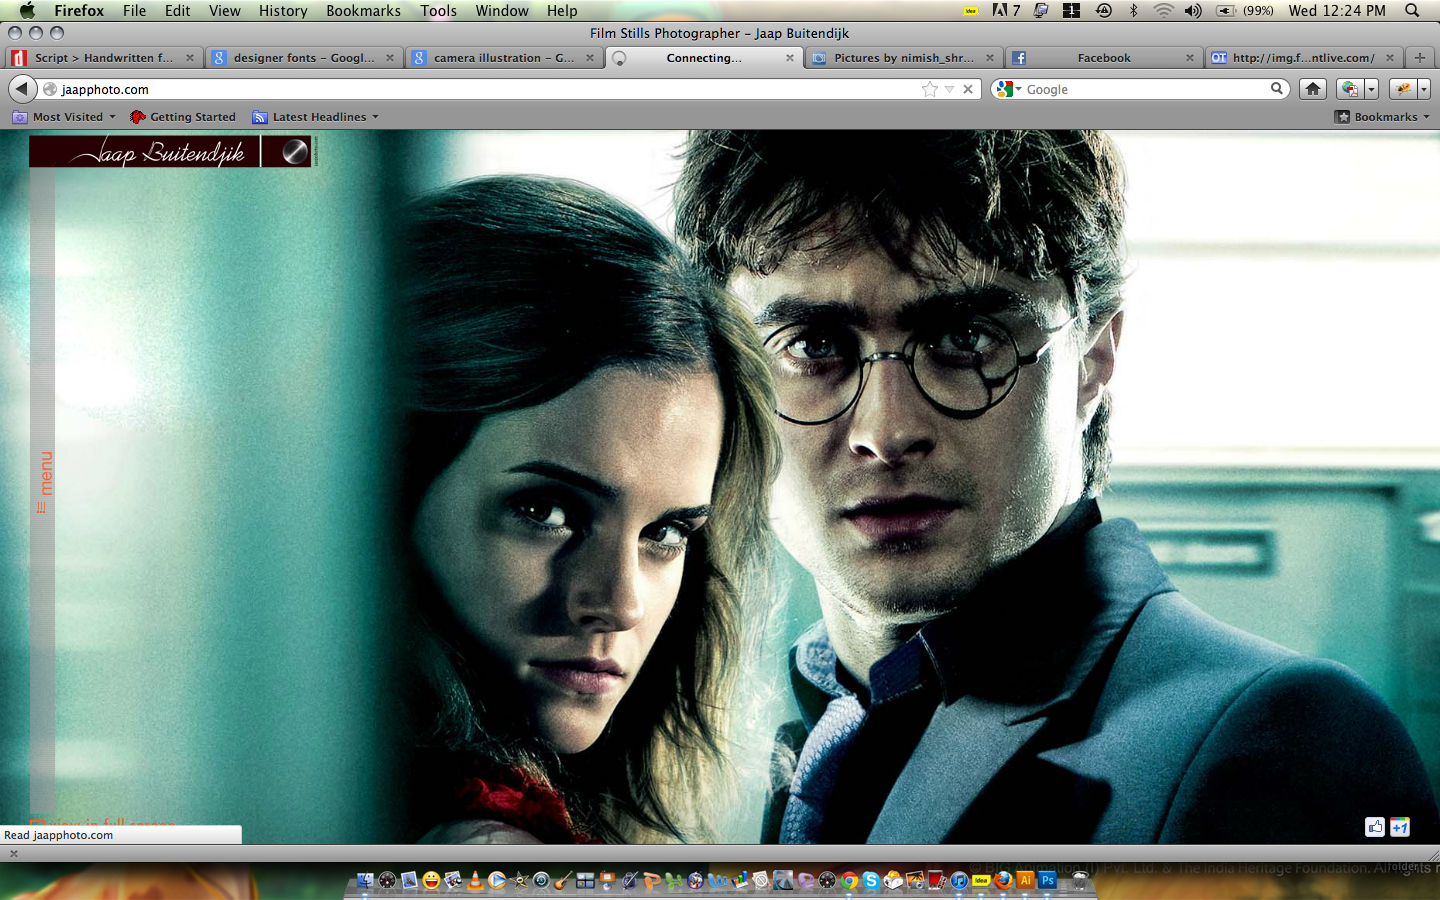Go back using the browser Back arrow
The width and height of the screenshot is (1440, 900).
click(22, 89)
